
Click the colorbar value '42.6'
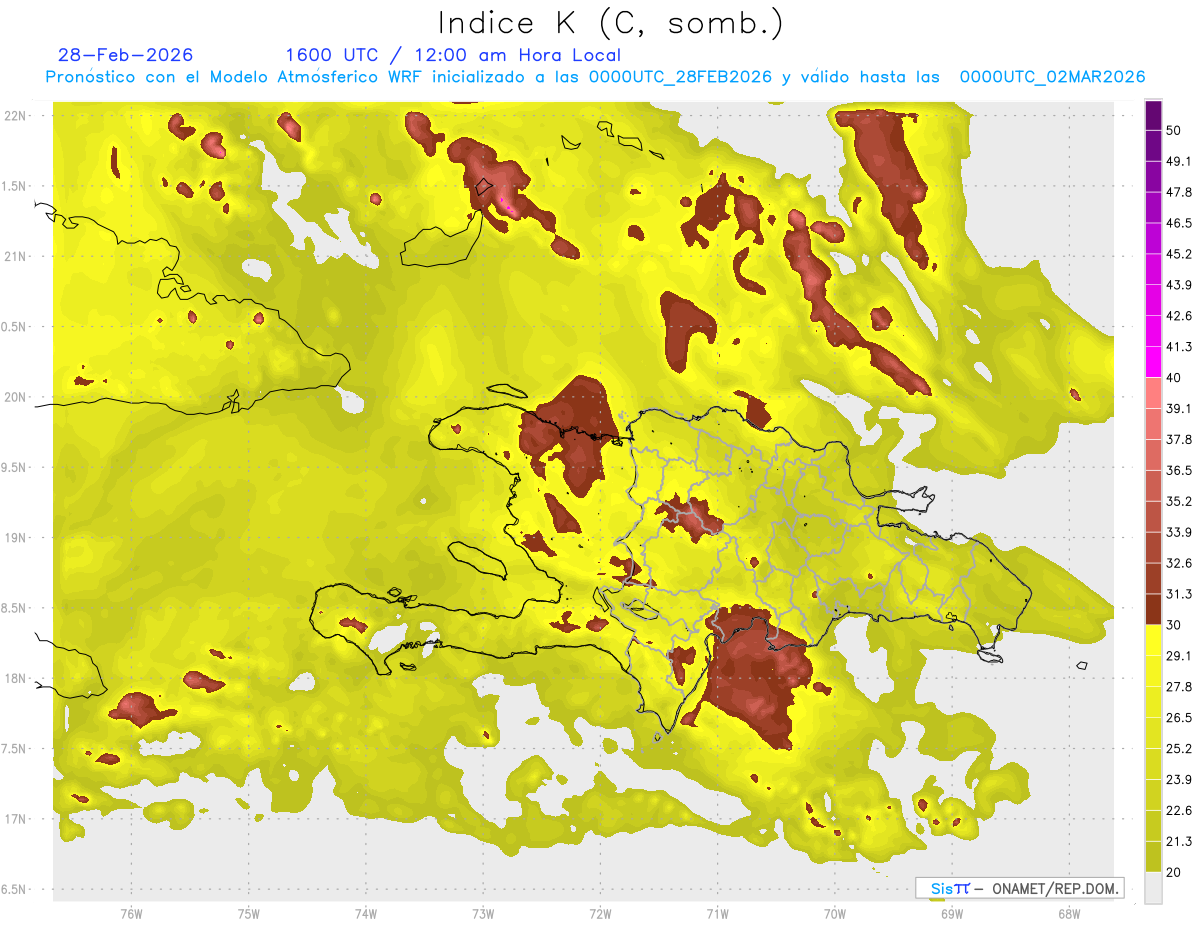point(1178,316)
